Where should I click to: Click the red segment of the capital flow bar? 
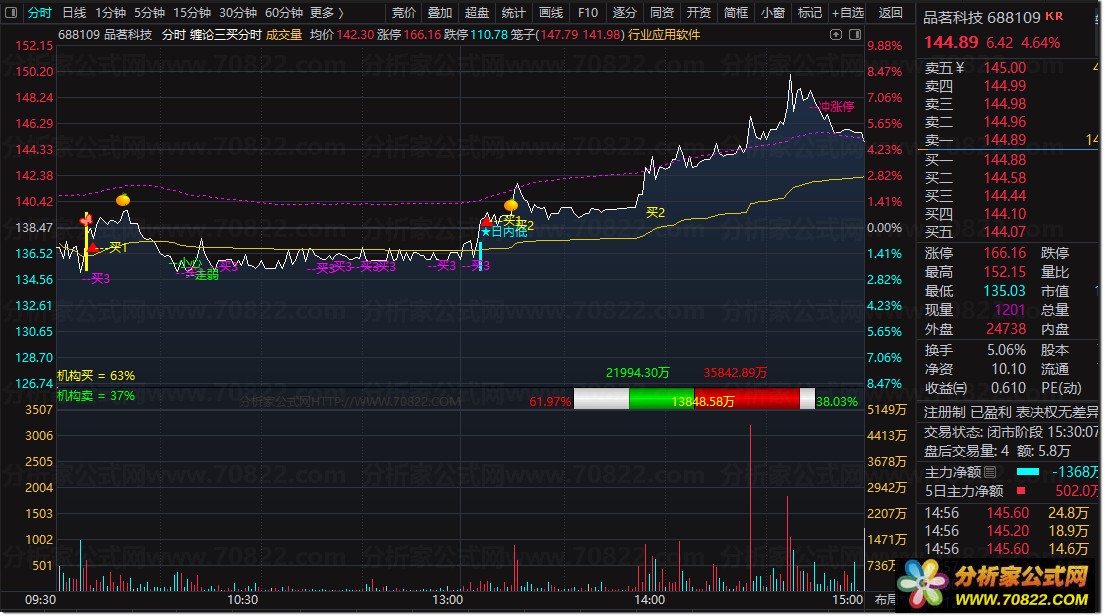pyautogui.click(x=747, y=399)
